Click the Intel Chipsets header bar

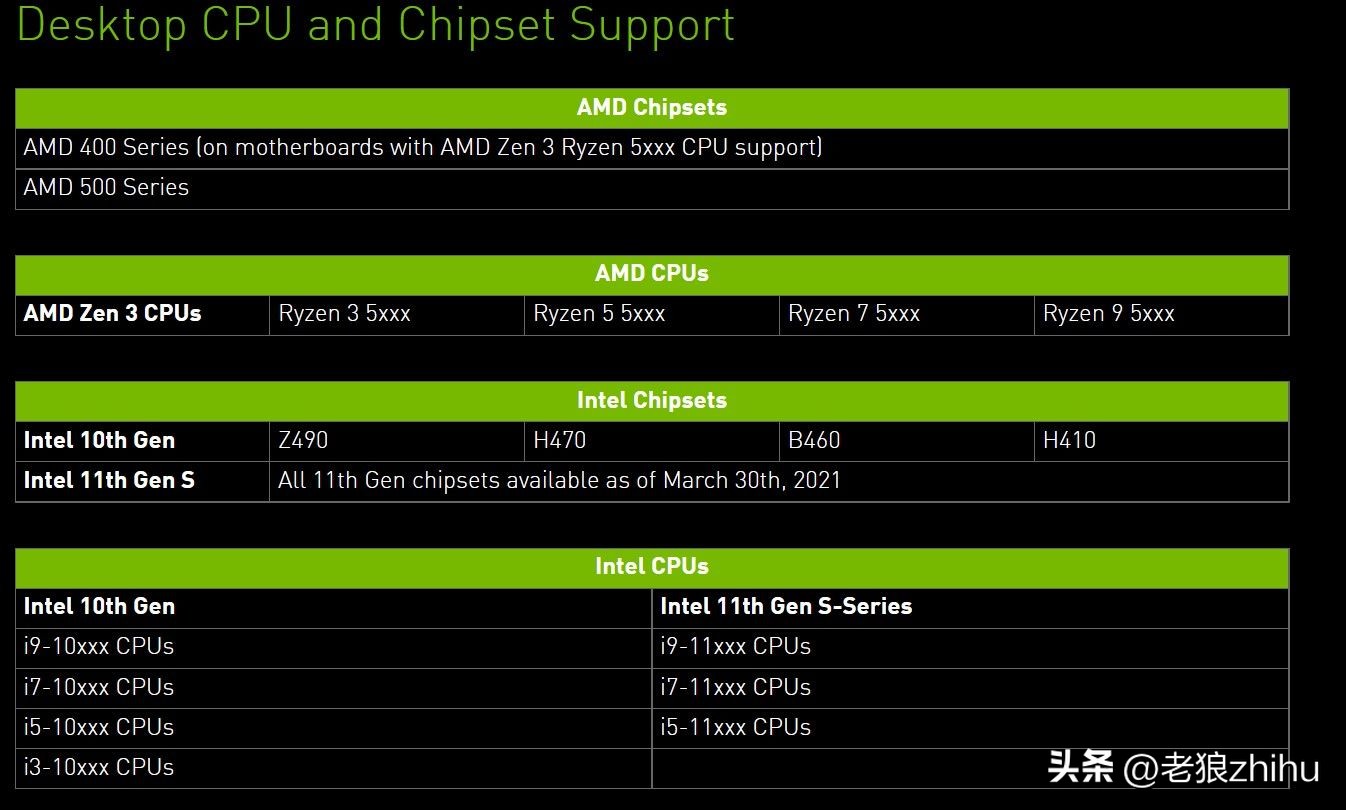(651, 401)
